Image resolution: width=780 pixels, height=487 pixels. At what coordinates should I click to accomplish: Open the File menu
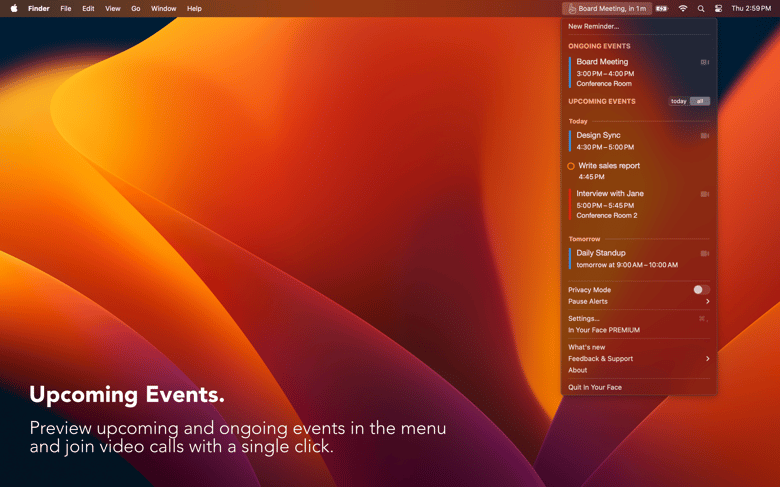pos(66,8)
